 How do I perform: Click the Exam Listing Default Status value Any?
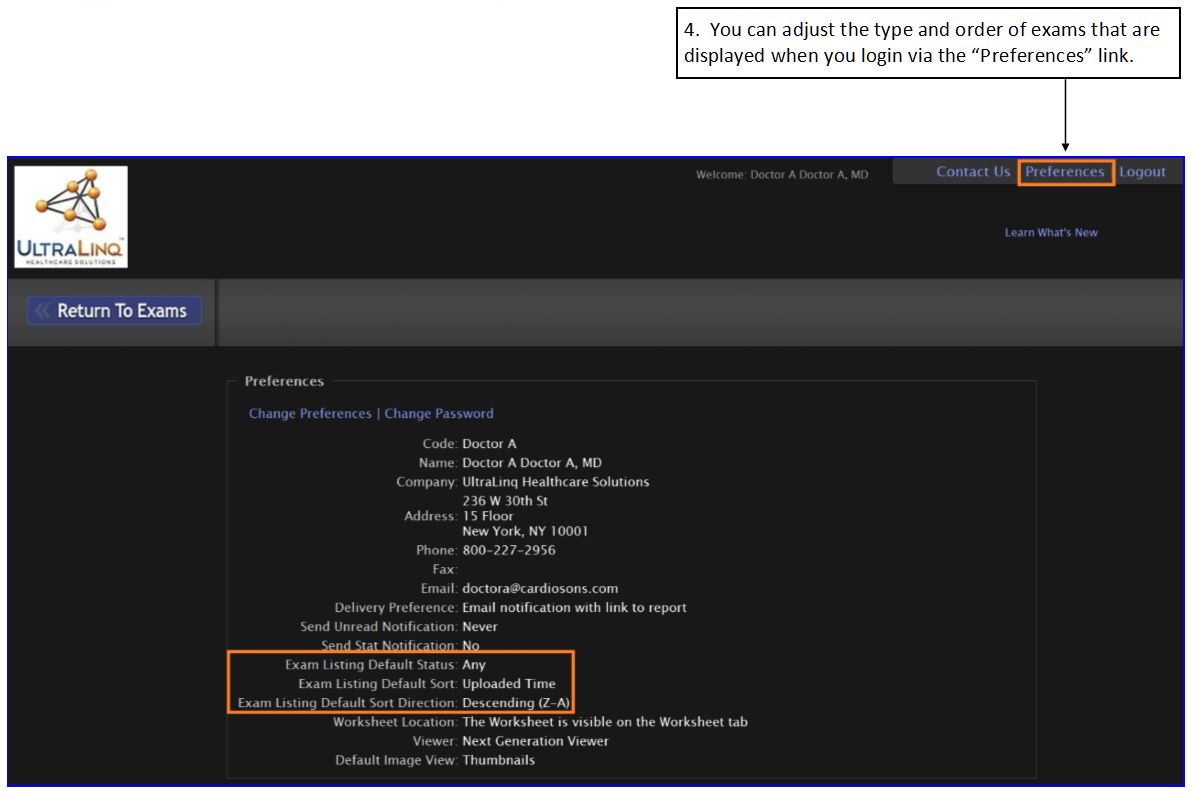[474, 665]
